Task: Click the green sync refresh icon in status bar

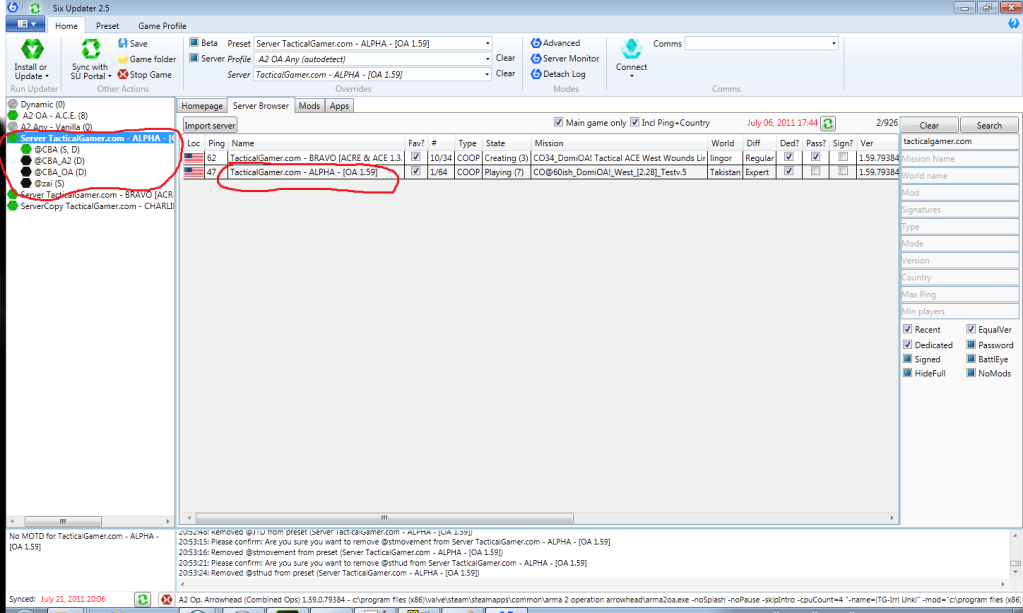Action: 142,599
